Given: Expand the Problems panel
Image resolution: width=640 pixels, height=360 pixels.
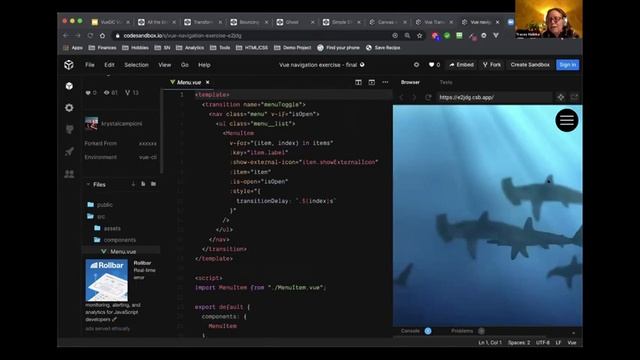Looking at the screenshot, I should (462, 331).
